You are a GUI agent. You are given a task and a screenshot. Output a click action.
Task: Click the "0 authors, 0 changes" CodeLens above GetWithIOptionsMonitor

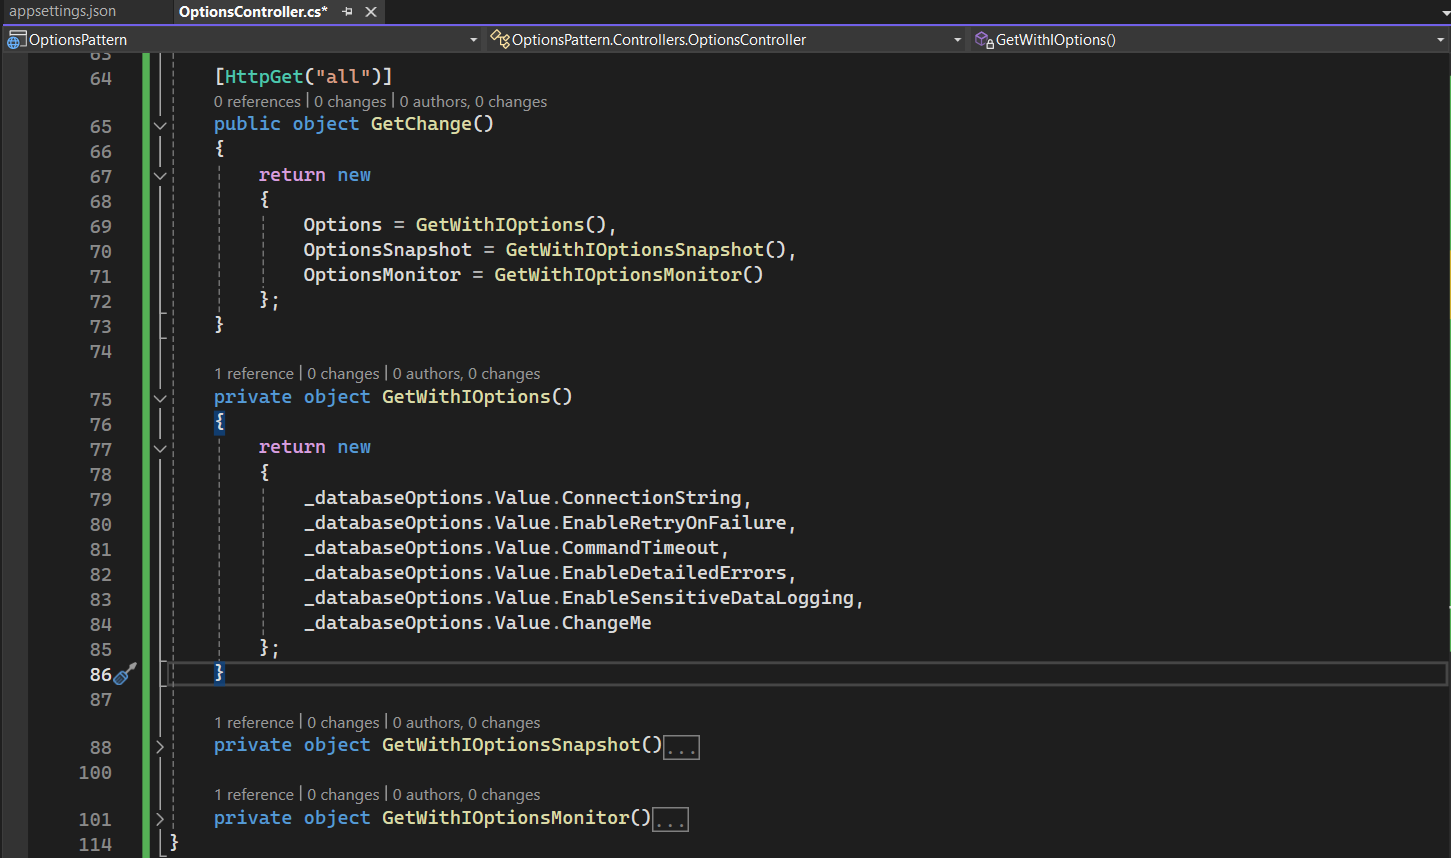coord(466,795)
